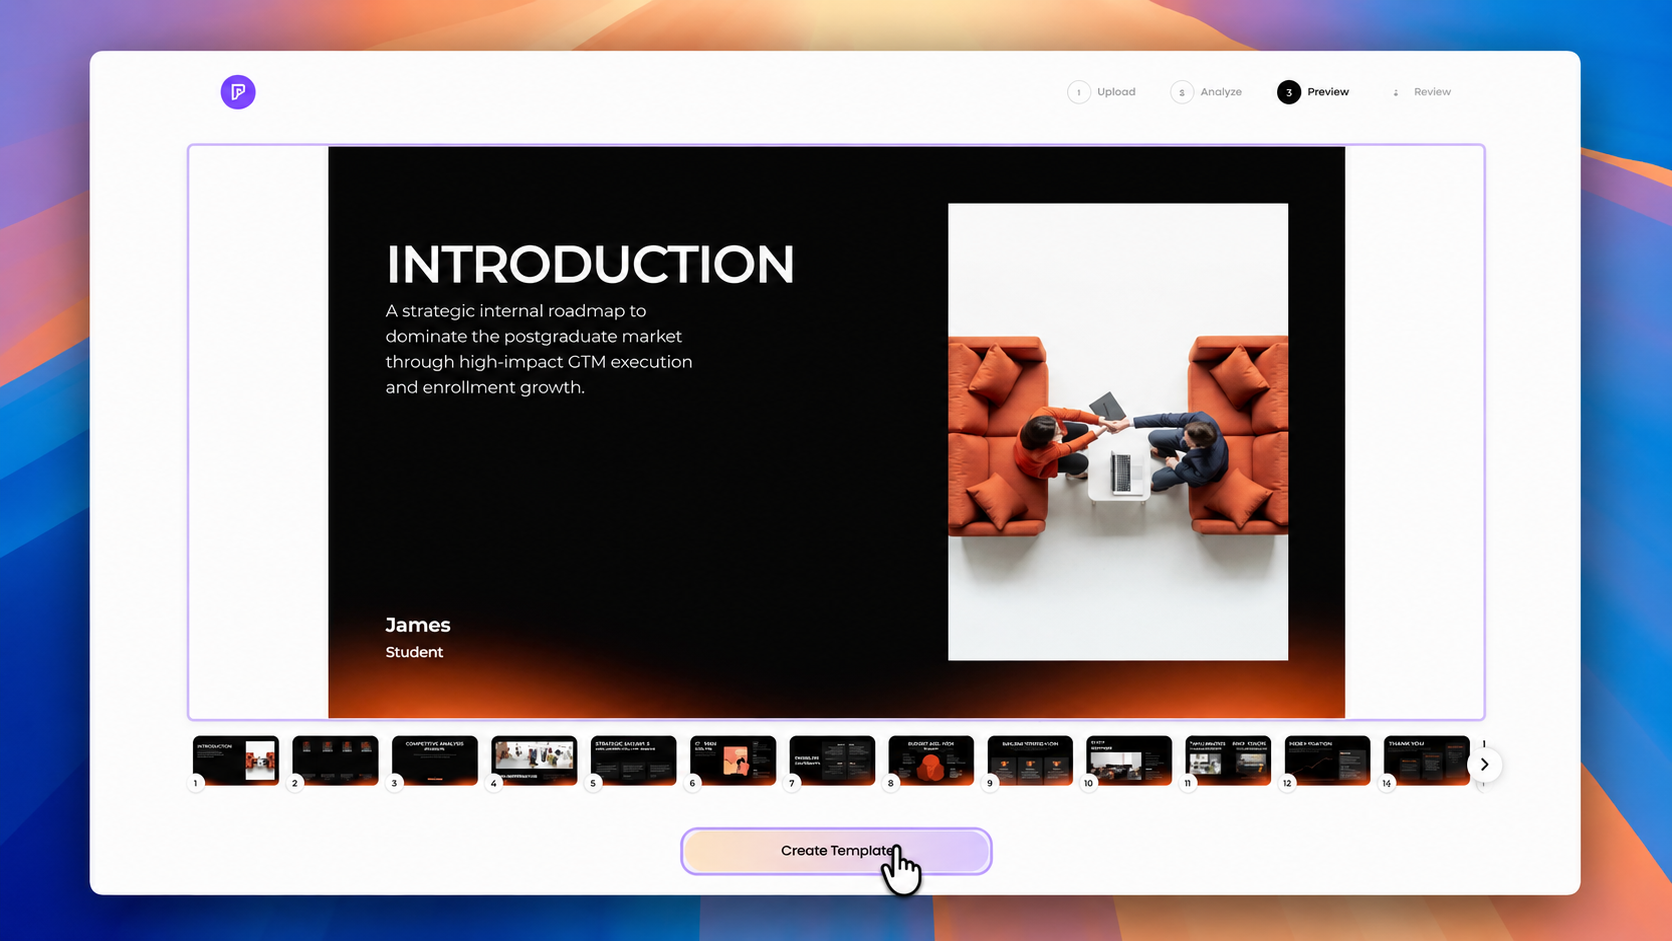Select slide 6 thumbnail
Image resolution: width=1672 pixels, height=941 pixels.
pos(733,760)
